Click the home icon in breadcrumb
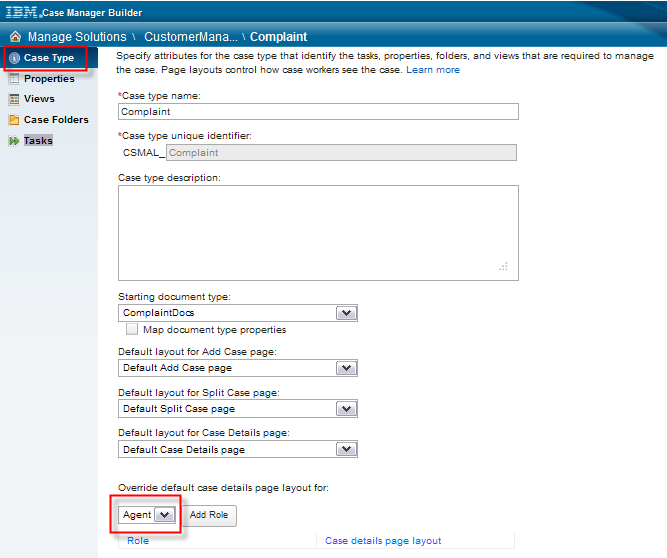This screenshot has width=667, height=558. (x=15, y=37)
